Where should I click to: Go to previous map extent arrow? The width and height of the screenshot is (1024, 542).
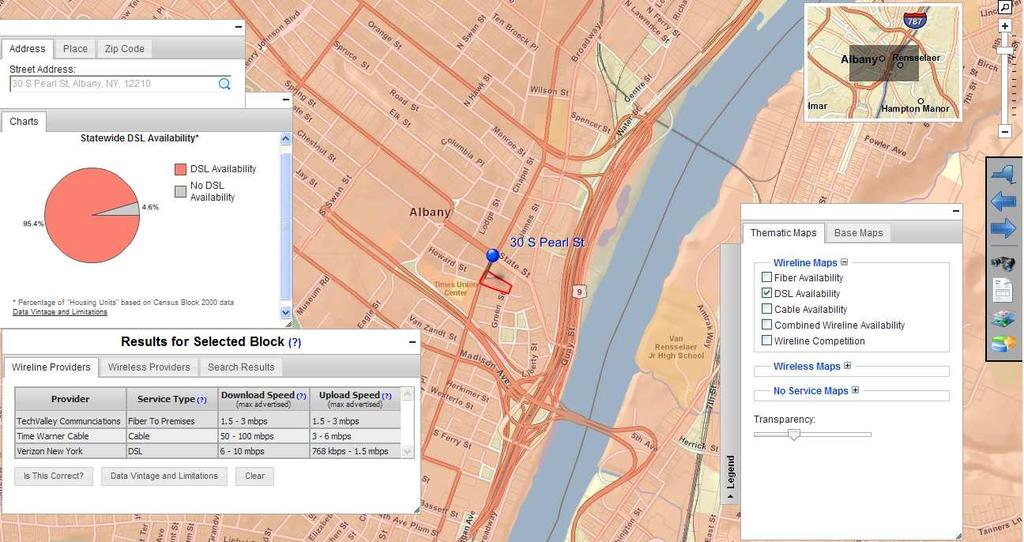tap(1003, 200)
